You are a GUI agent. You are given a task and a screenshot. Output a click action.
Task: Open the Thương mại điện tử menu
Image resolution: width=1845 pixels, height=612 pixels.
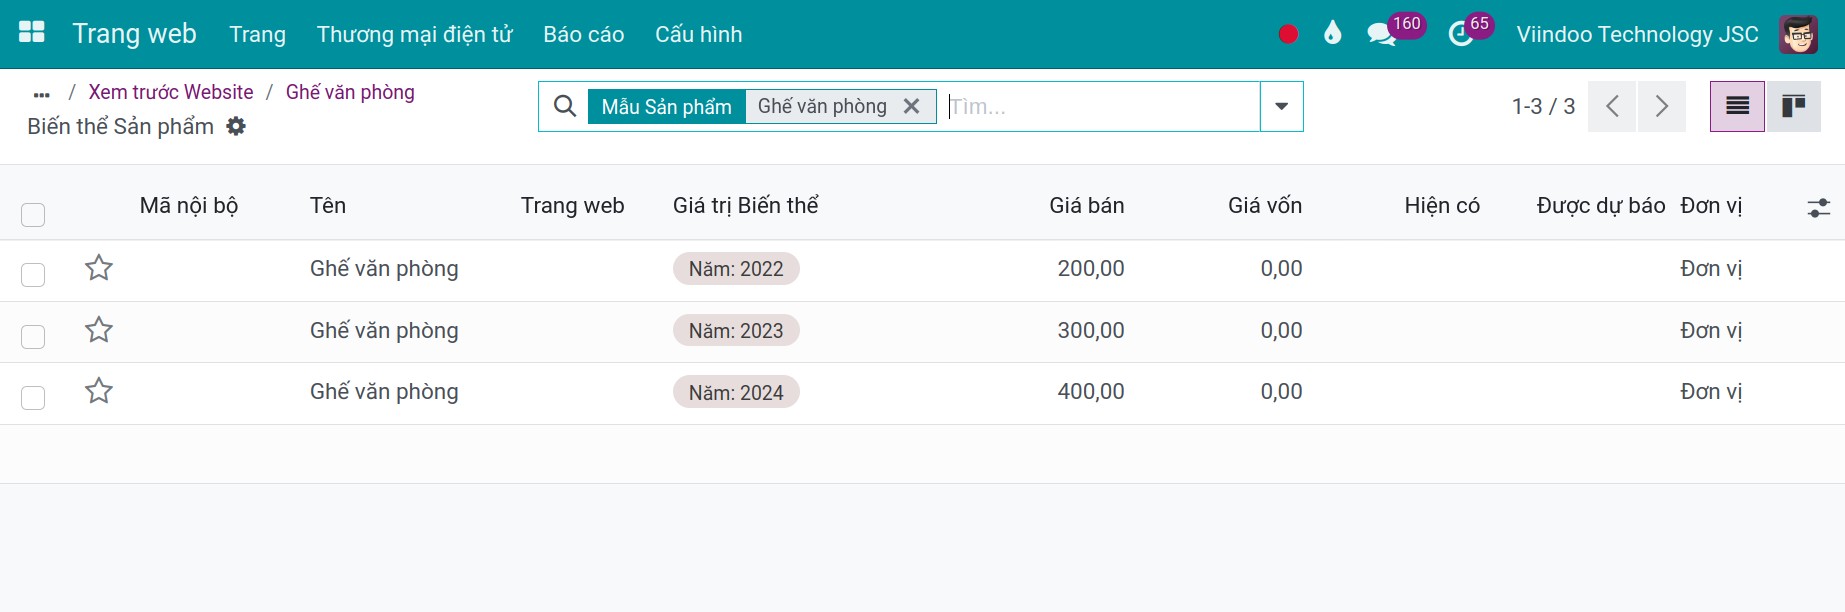click(414, 34)
